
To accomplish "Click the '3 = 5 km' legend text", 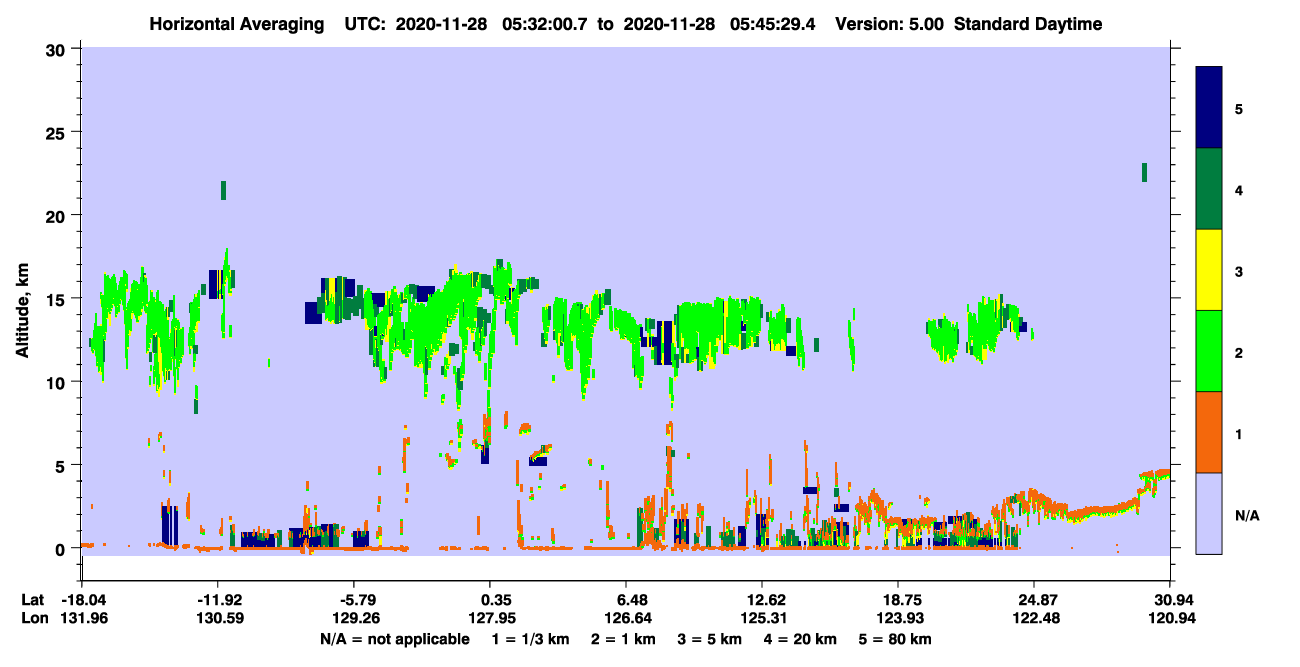I will pos(711,639).
